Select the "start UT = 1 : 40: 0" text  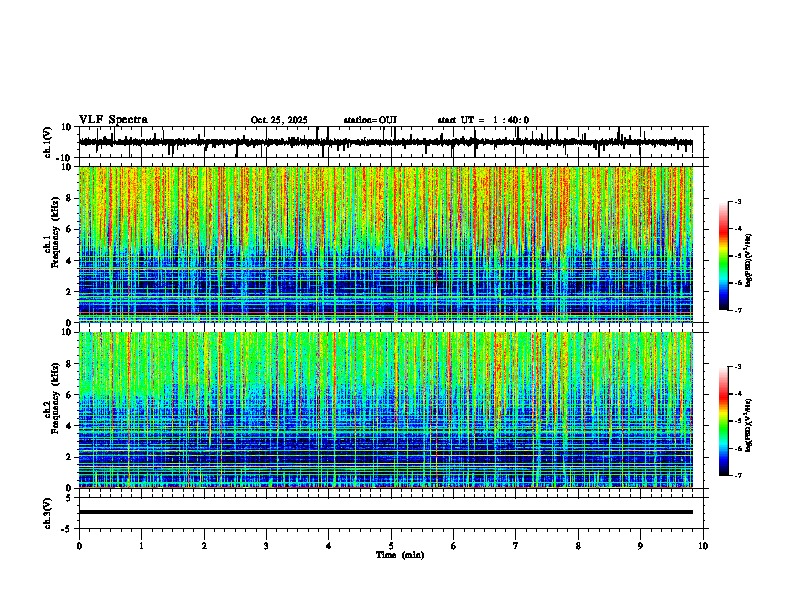[x=483, y=120]
